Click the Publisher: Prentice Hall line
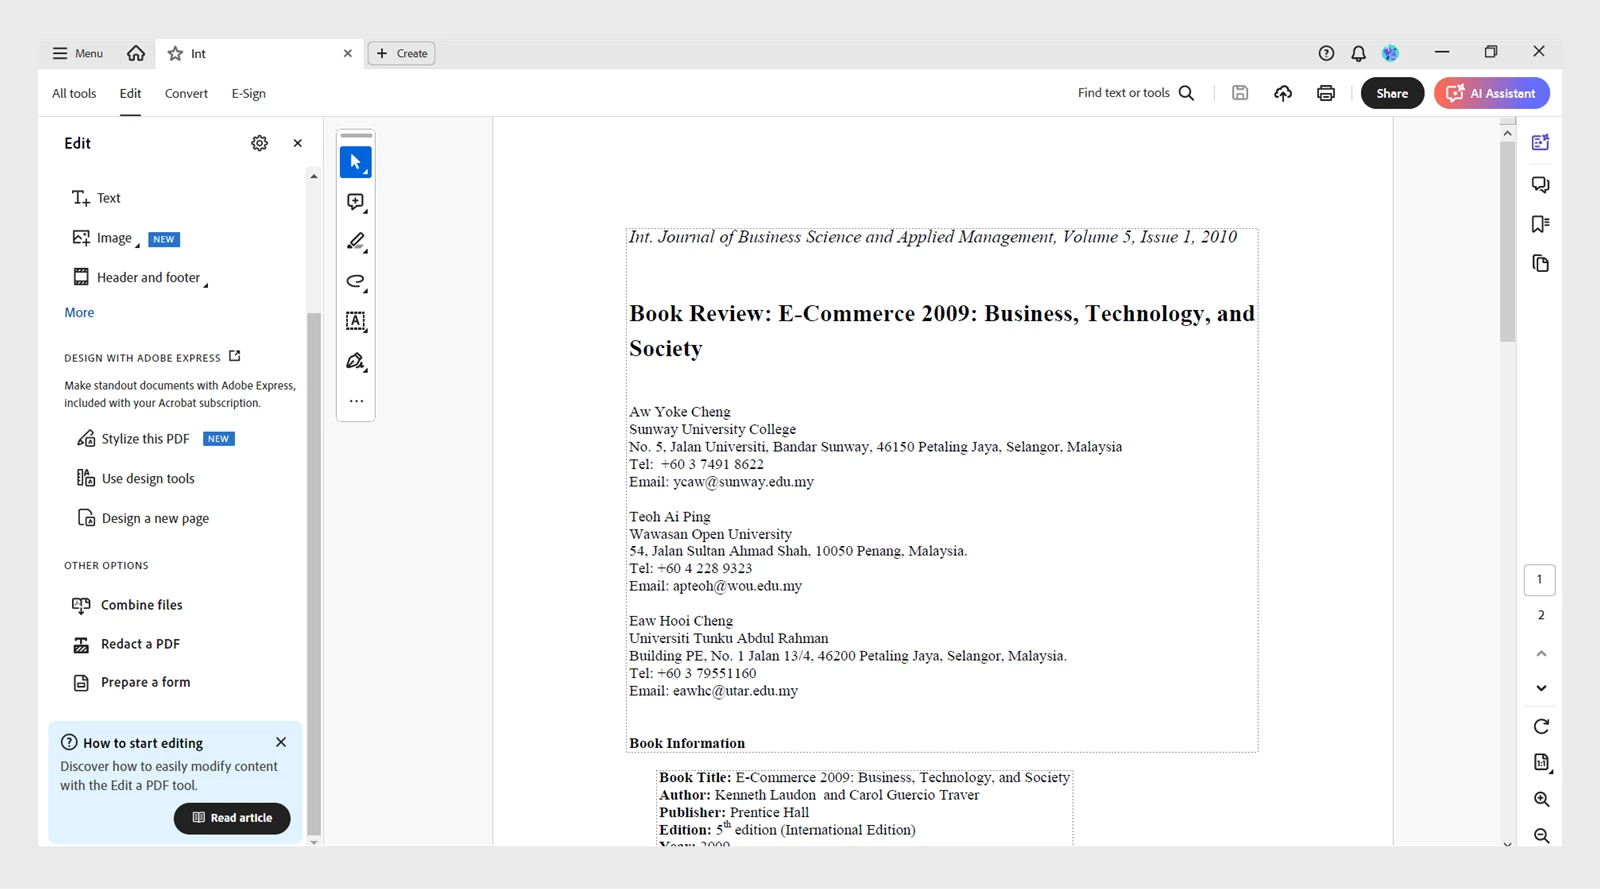The width and height of the screenshot is (1600, 889). tap(734, 812)
